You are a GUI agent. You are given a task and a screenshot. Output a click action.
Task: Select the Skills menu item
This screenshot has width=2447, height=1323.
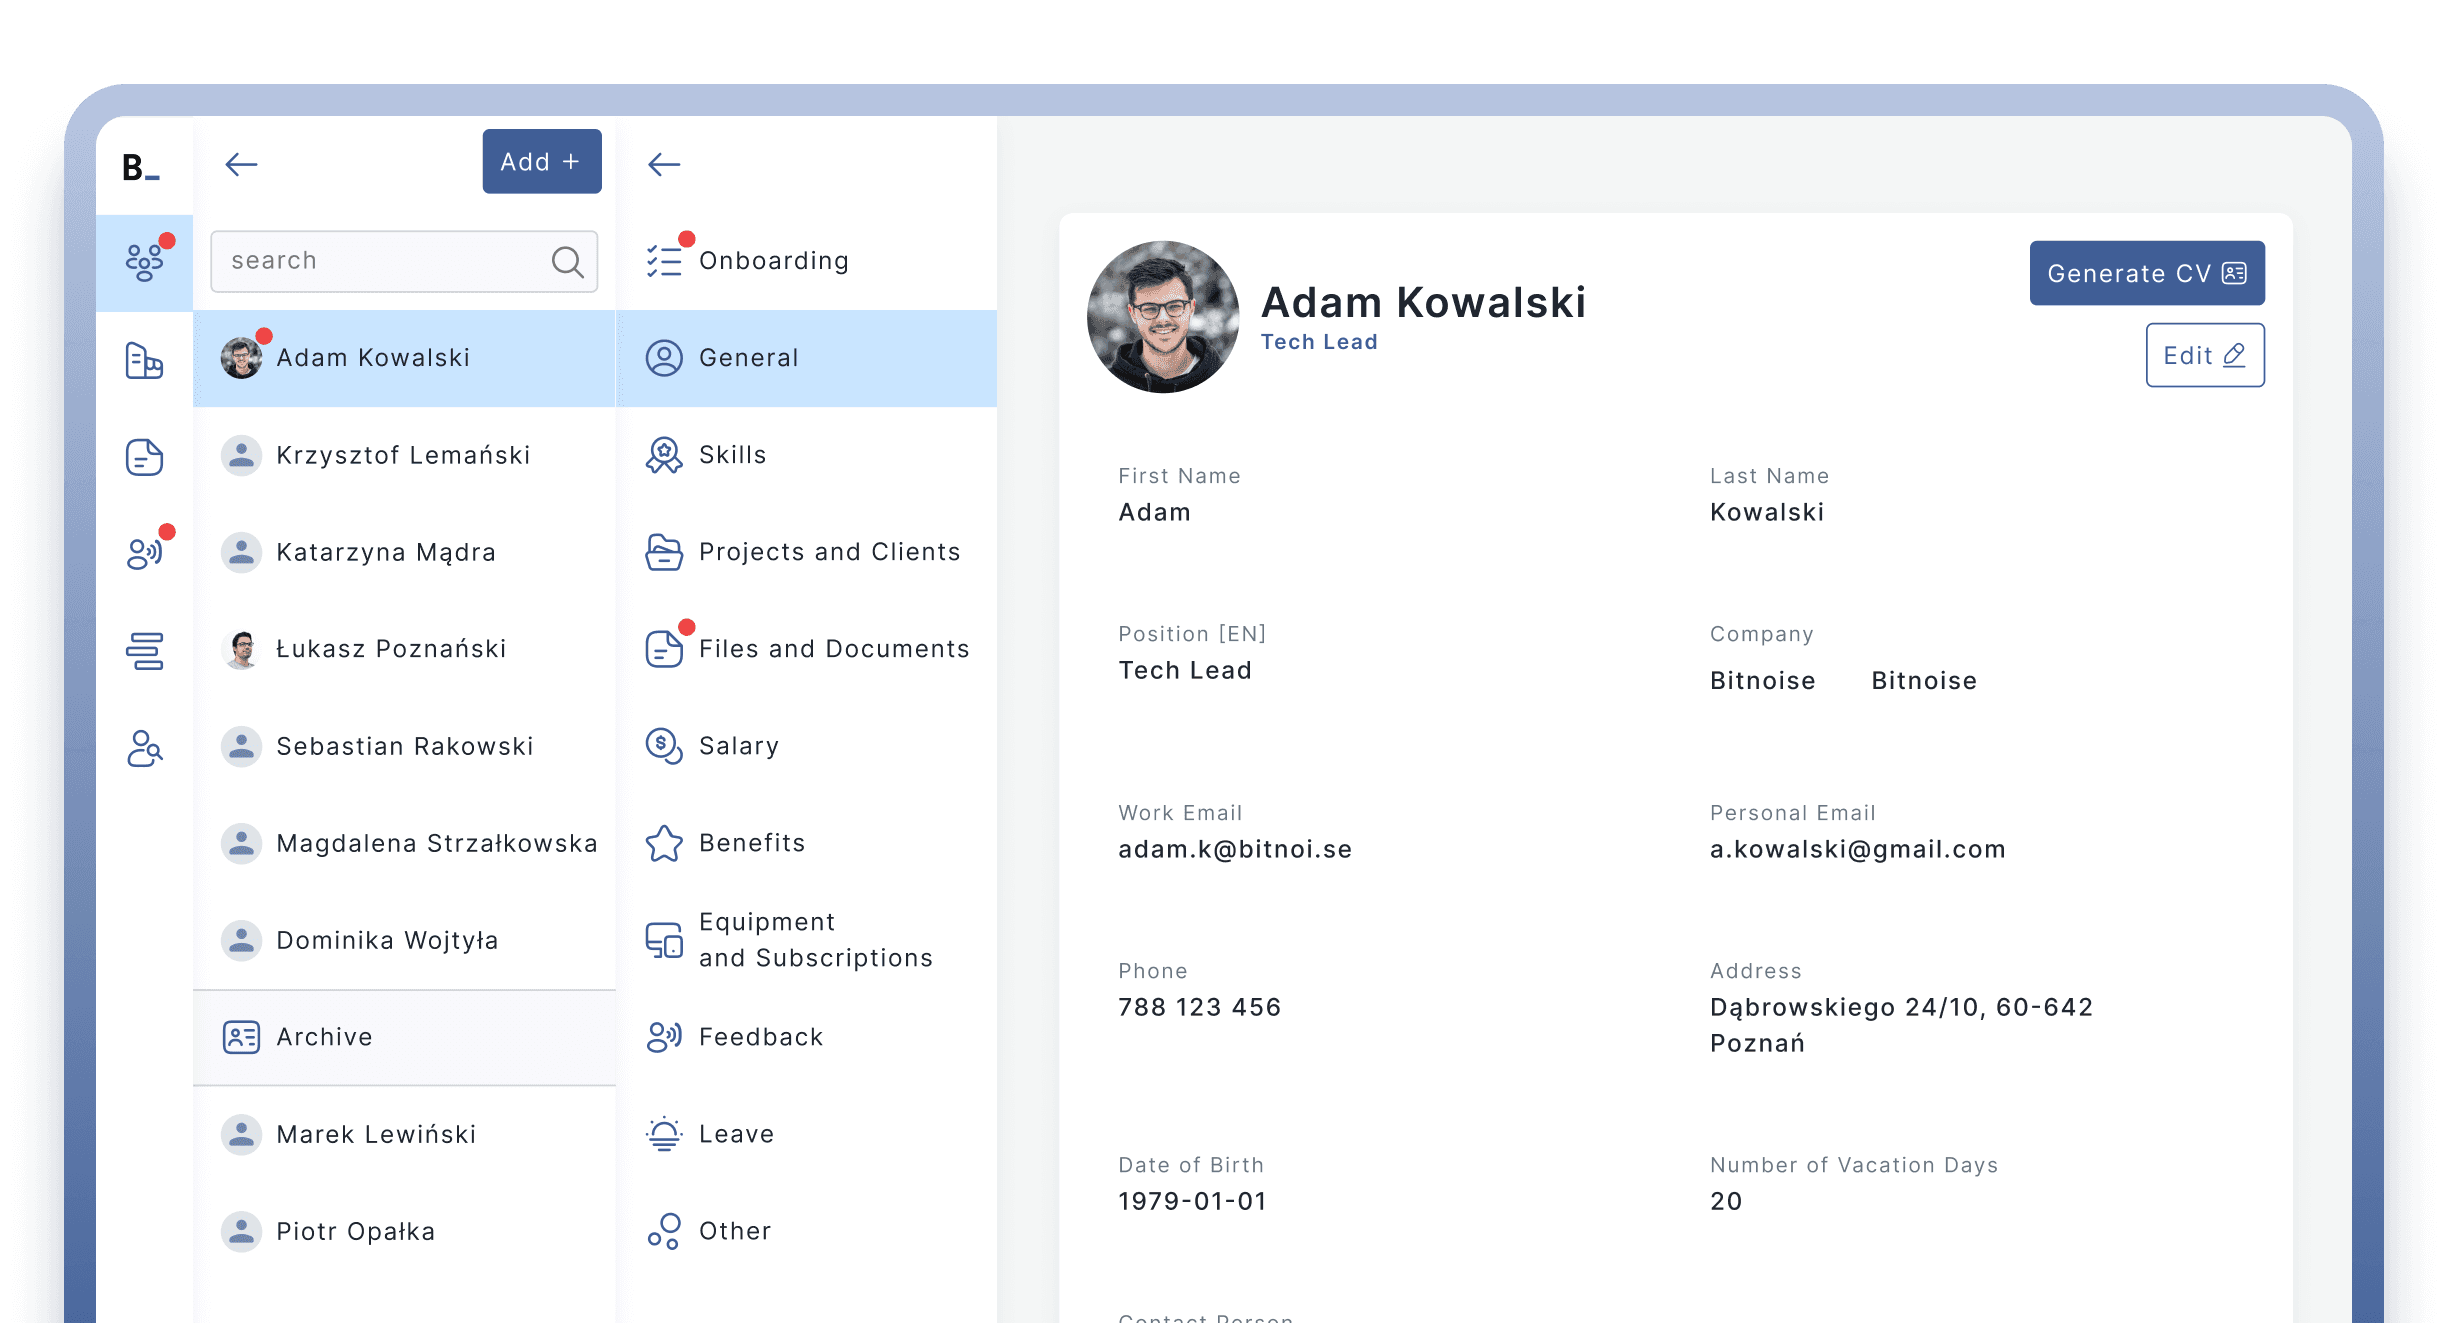[x=732, y=455]
